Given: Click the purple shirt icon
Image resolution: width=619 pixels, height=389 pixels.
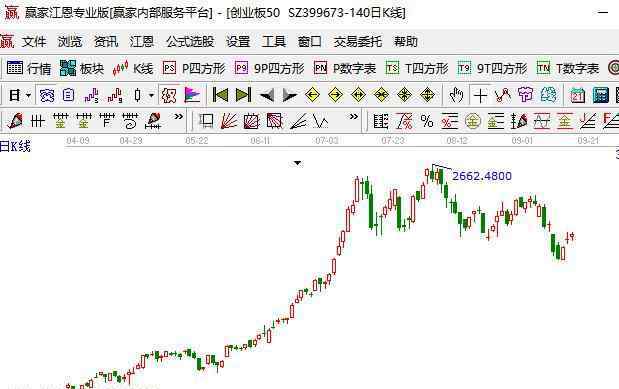Looking at the screenshot, I should click(525, 95).
